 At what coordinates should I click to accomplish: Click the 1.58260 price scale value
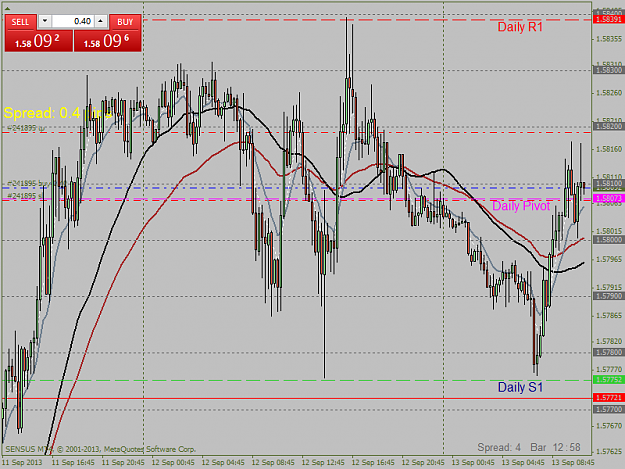pos(609,93)
